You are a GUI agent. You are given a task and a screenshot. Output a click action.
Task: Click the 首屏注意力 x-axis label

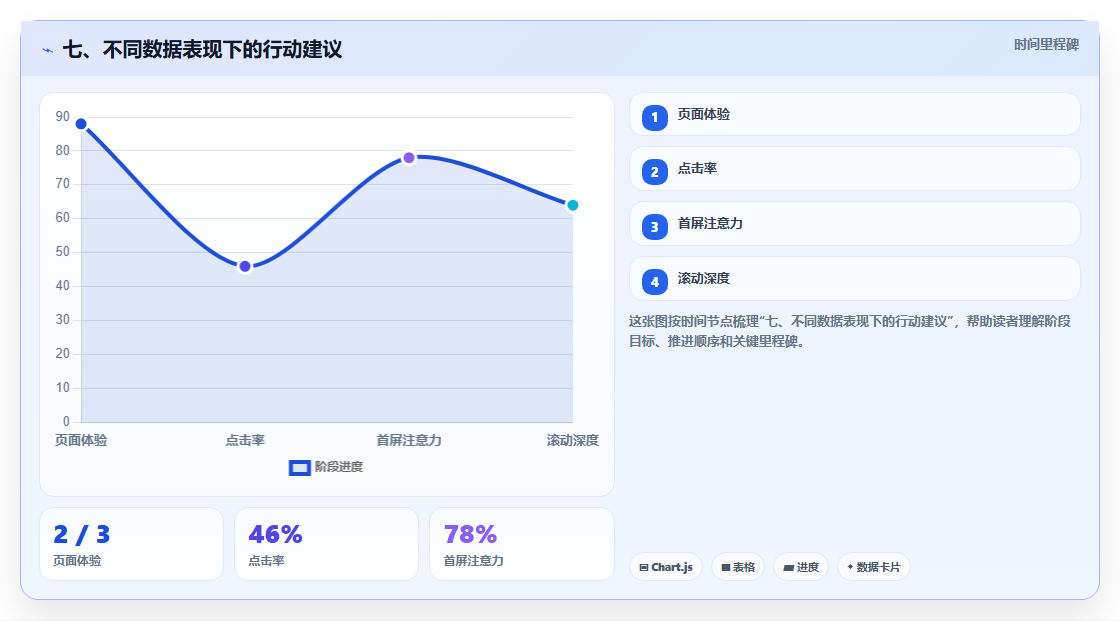pos(409,440)
